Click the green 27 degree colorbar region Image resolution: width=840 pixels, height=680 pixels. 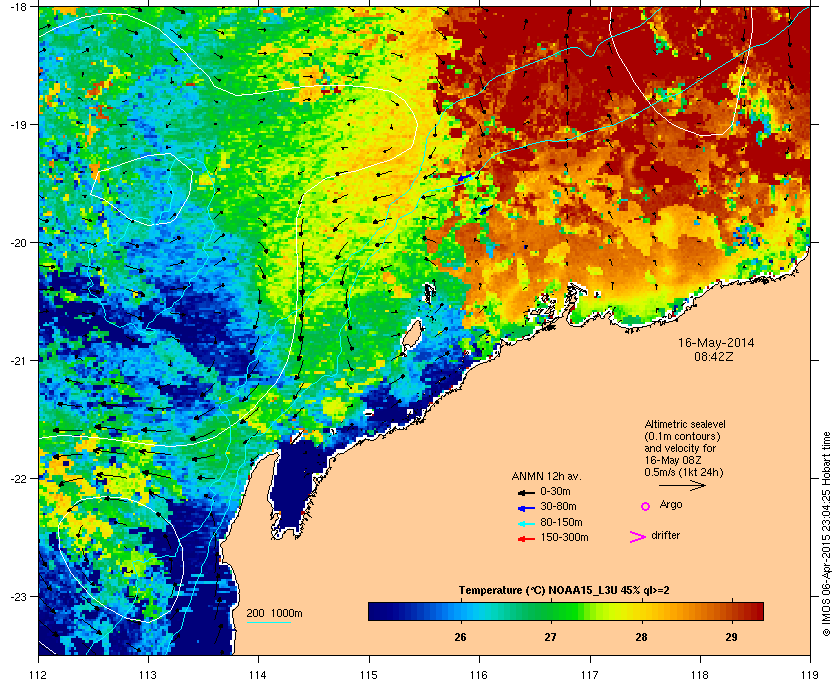(551, 611)
